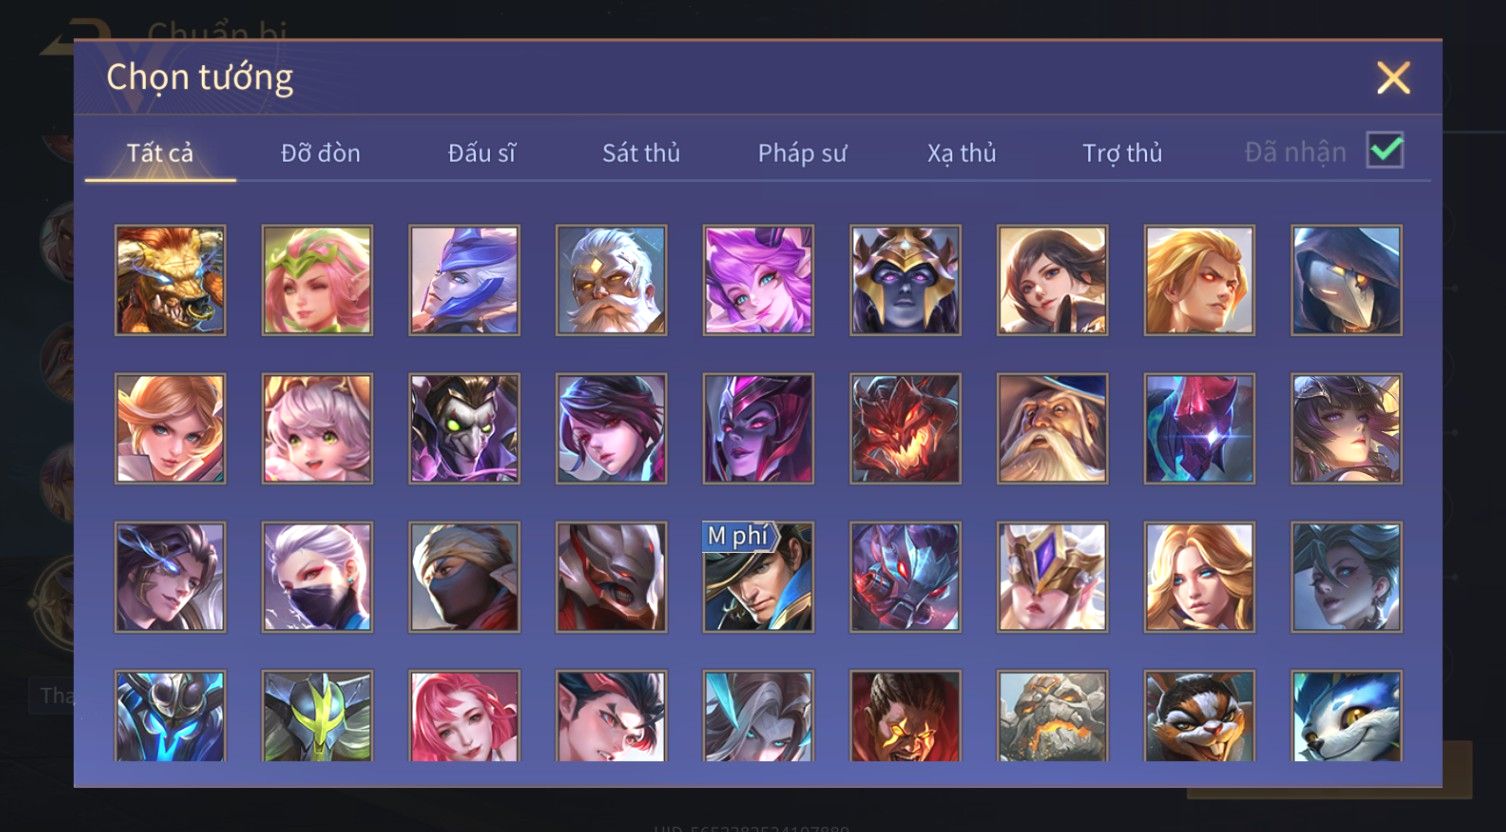This screenshot has height=832, width=1506.
Task: Filter heroes by 'Xạ thủ'
Action: (x=962, y=153)
